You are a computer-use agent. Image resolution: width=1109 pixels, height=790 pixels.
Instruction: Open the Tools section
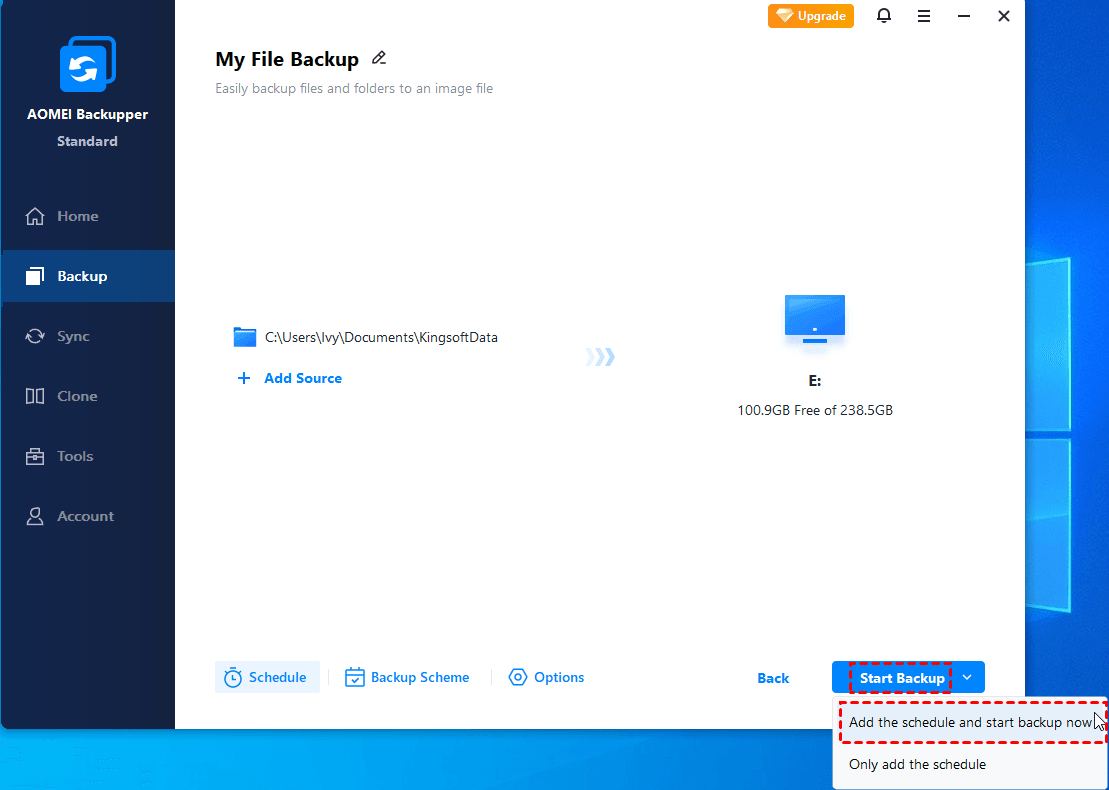pos(75,456)
